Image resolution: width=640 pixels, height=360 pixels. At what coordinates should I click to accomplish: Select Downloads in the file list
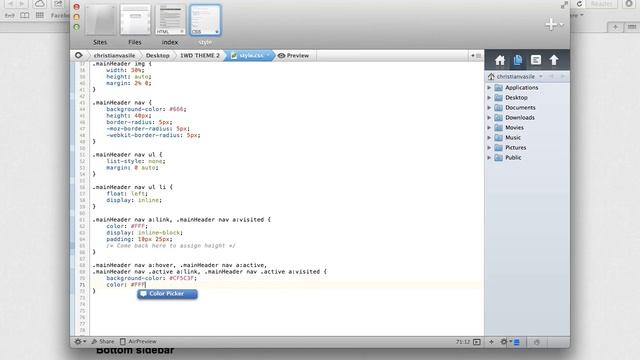coord(520,118)
